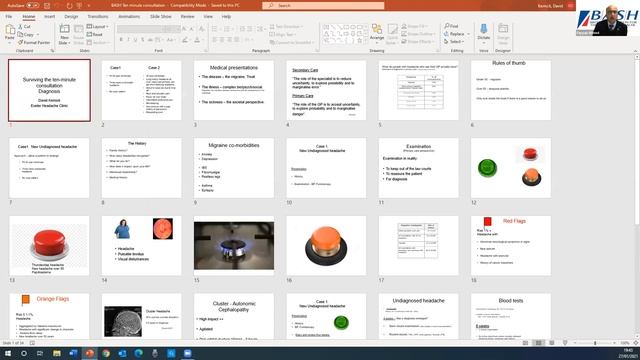Open the Clipboard pane launcher
Viewport: 640px width, 360px height.
pos(52,51)
